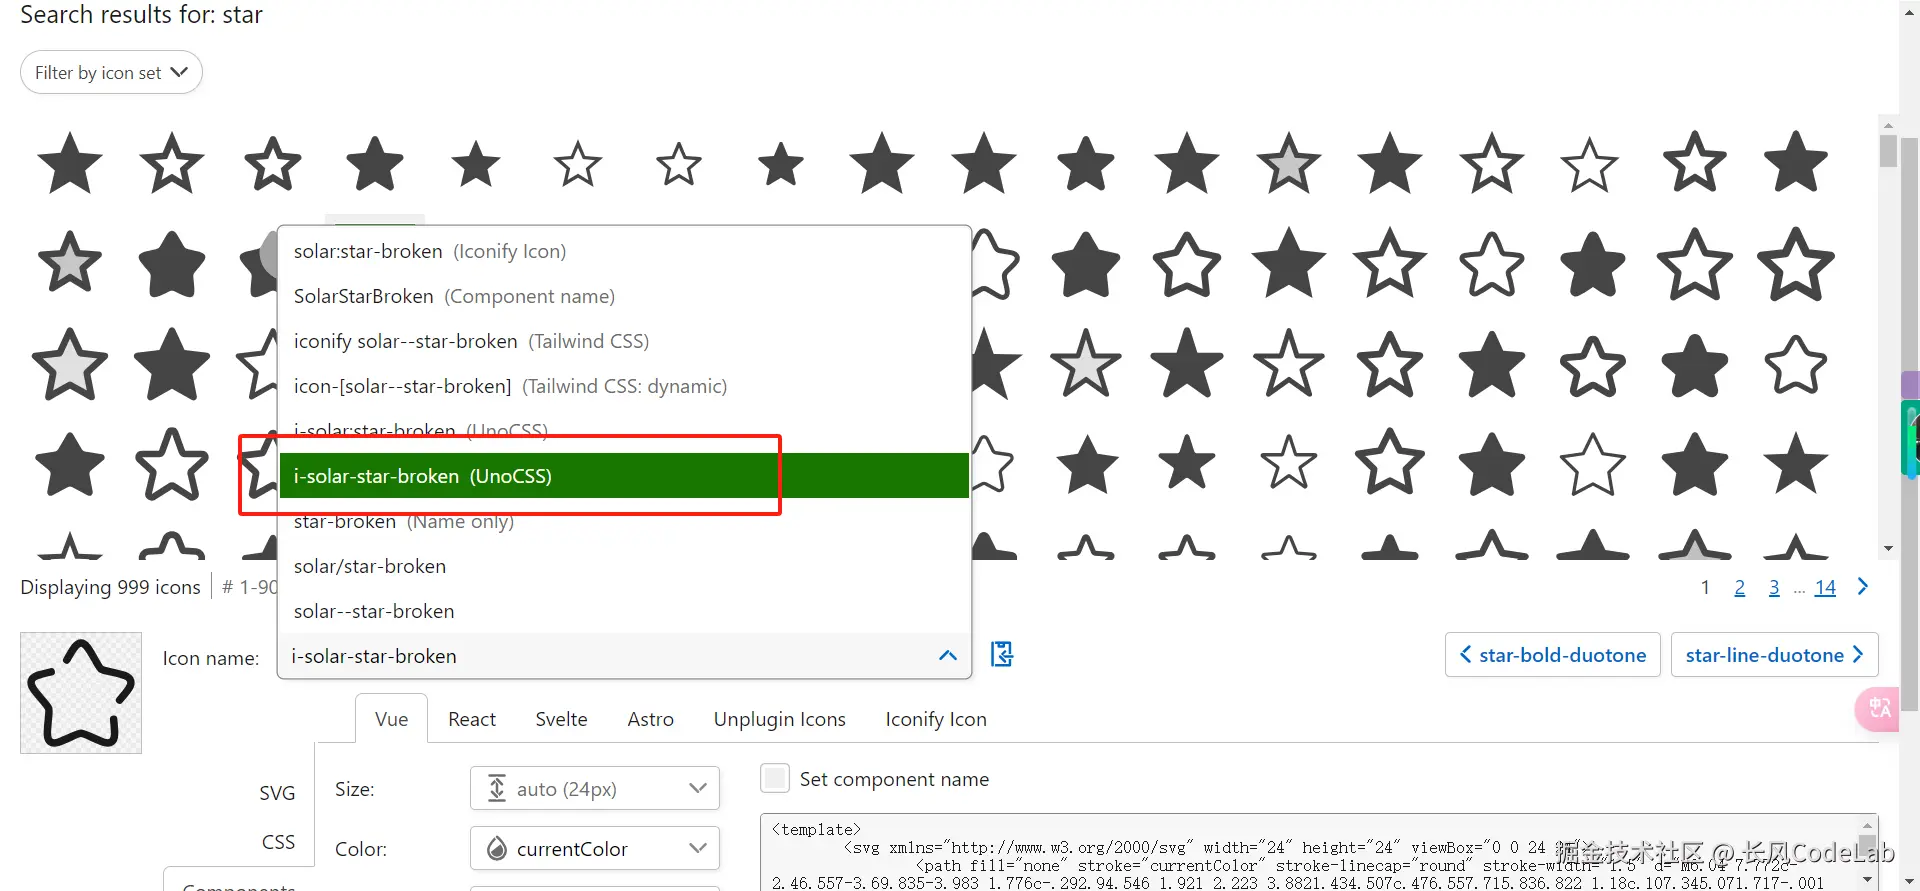
Task: Choose SolarStarBroken (Component name) option
Action: (x=624, y=296)
